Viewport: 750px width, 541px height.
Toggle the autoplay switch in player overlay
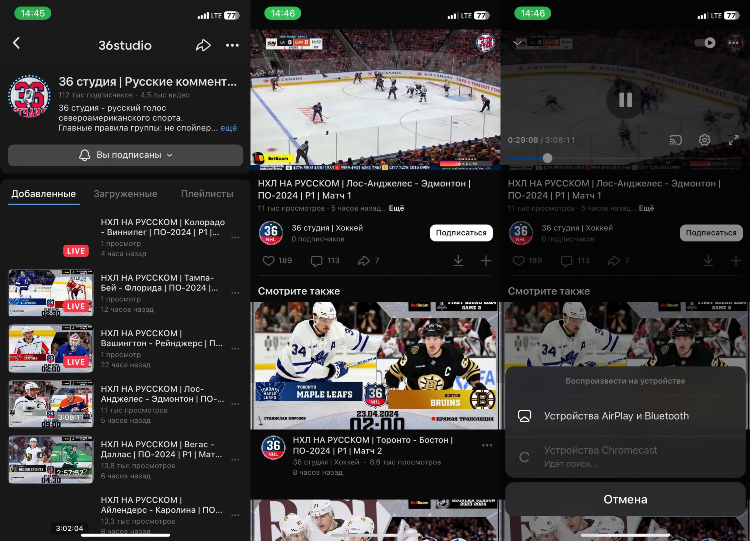coord(705,43)
